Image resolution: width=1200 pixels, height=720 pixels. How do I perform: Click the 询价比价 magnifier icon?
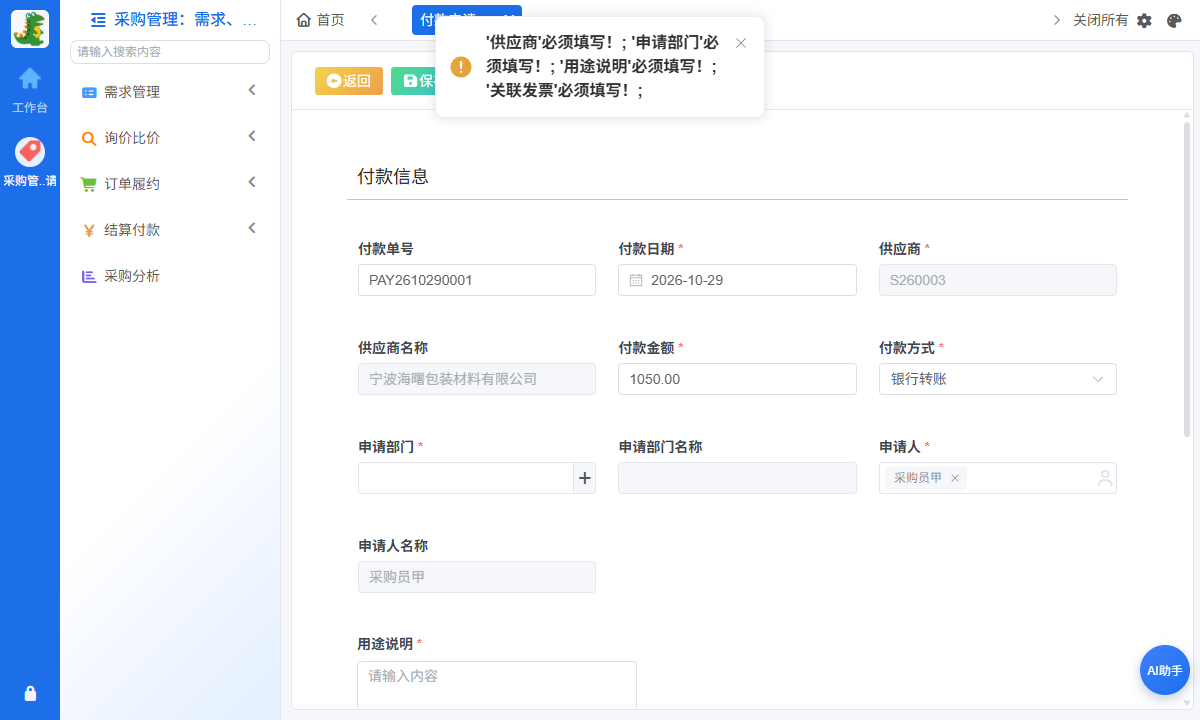coord(89,138)
